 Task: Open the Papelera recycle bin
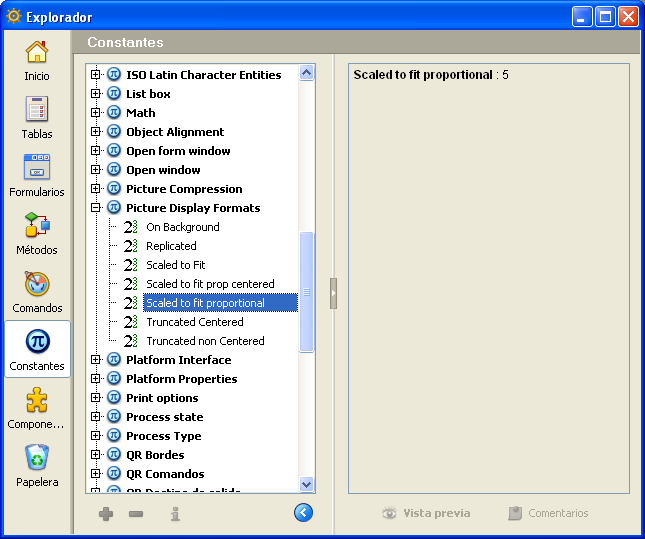click(x=36, y=465)
